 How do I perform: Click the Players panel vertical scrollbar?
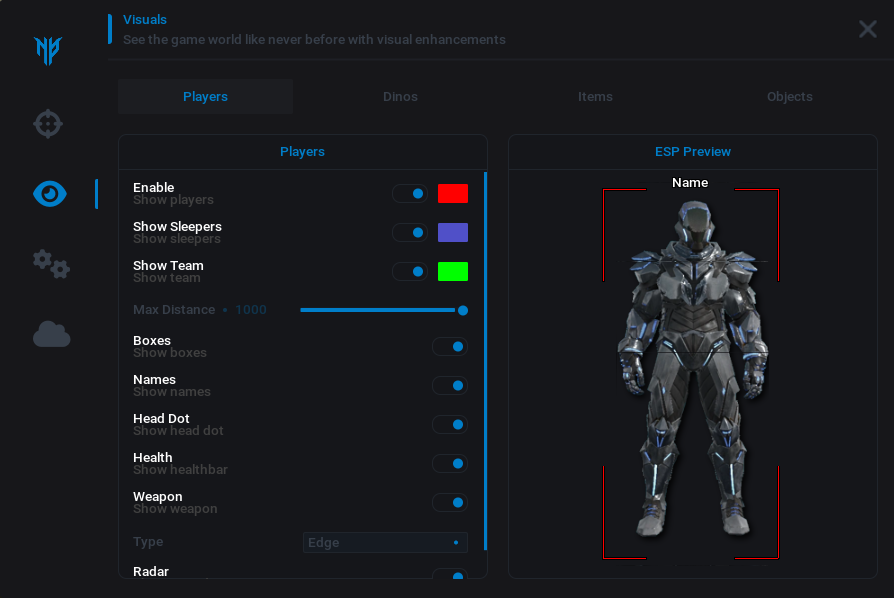coord(485,361)
